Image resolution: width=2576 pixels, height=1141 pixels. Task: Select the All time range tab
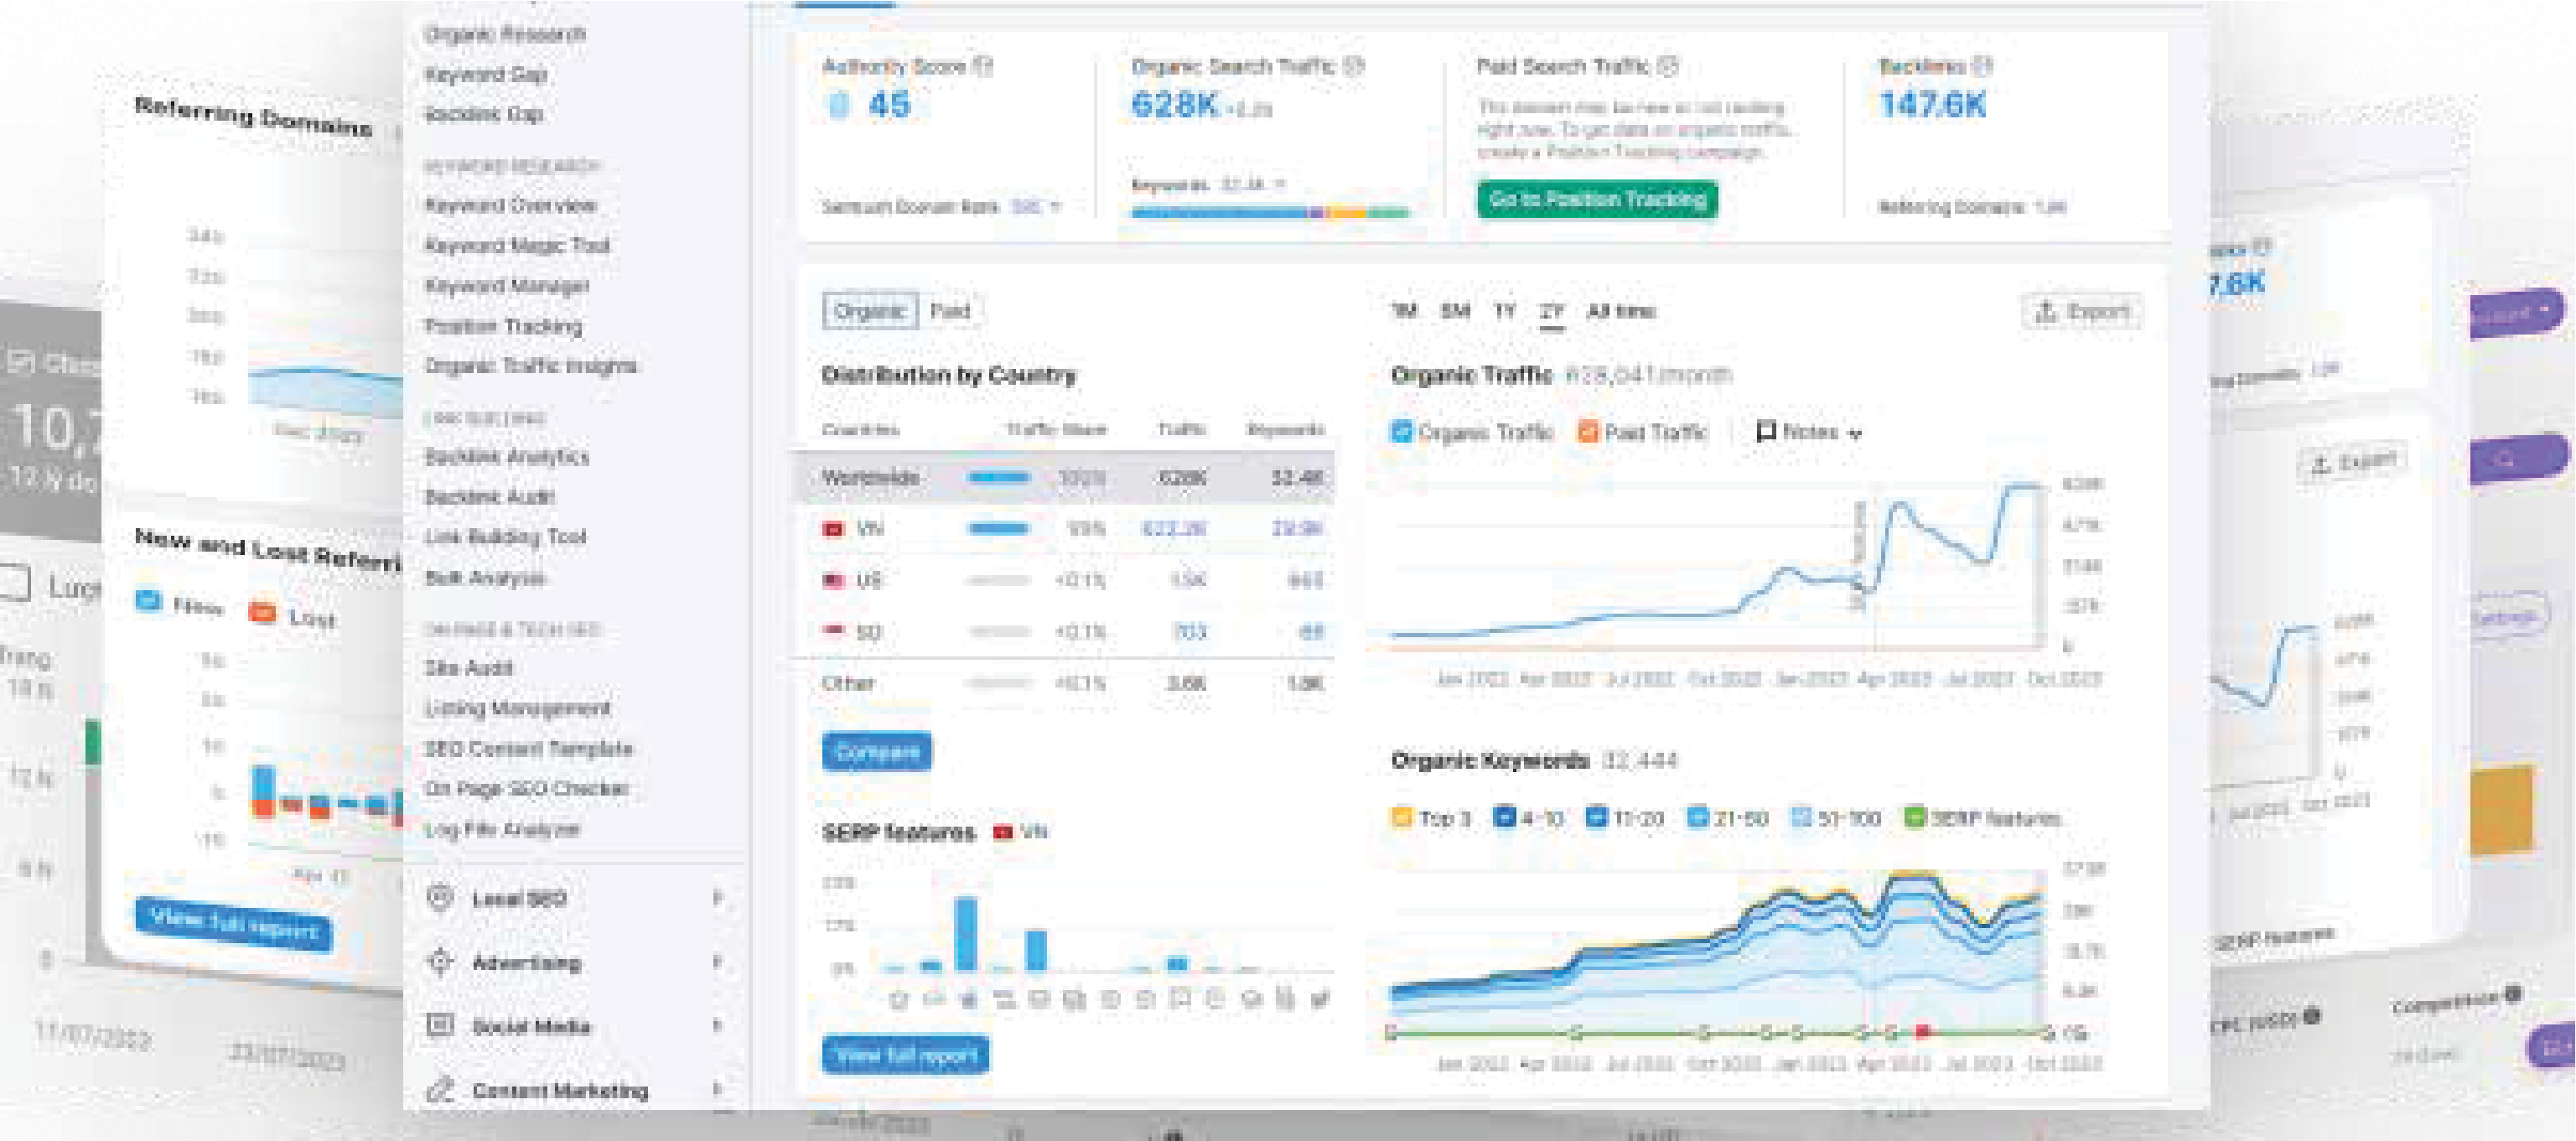tap(1621, 311)
